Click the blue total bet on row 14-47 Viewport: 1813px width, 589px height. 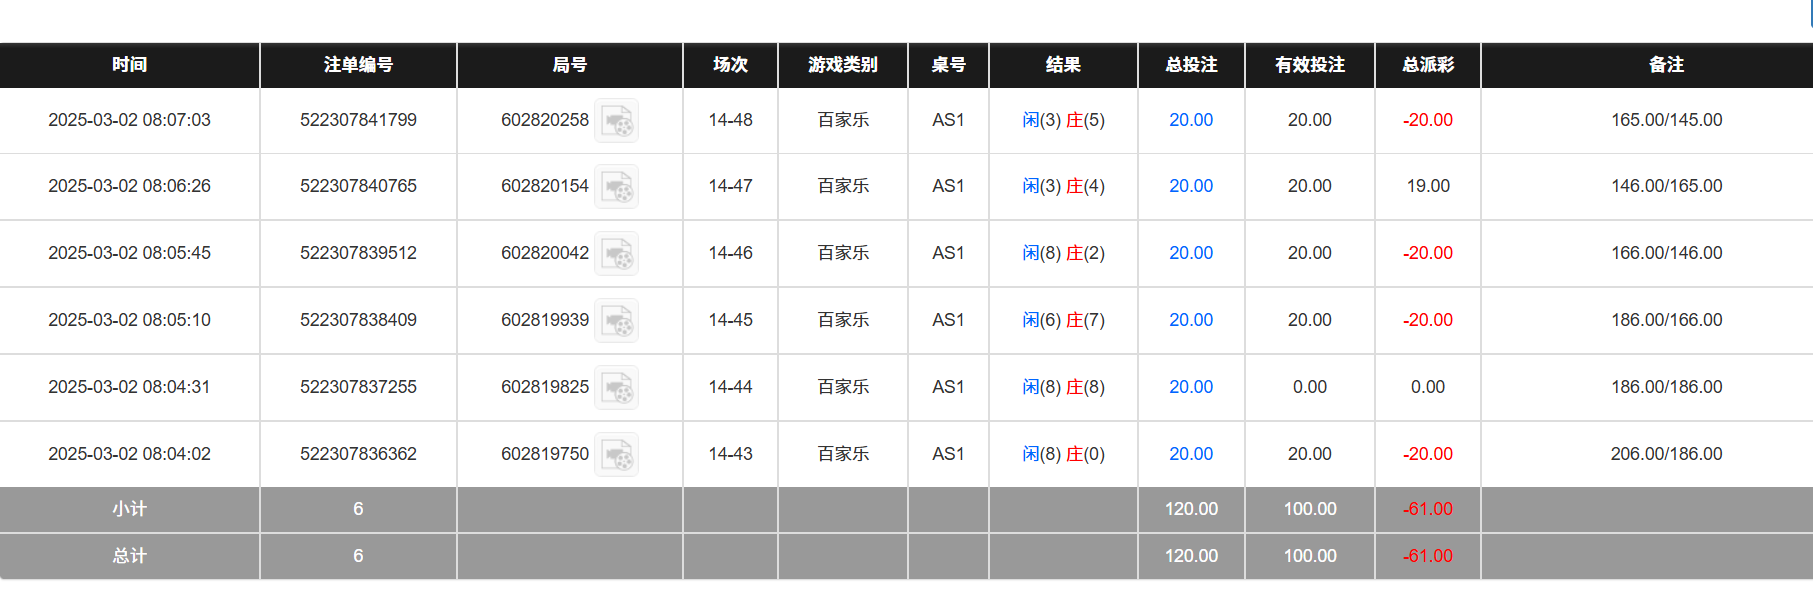coord(1190,186)
